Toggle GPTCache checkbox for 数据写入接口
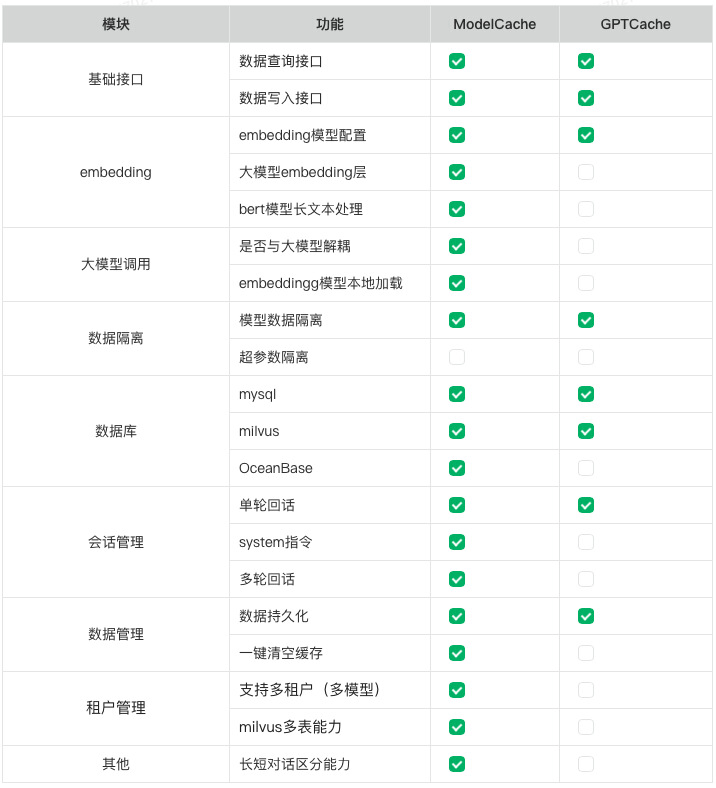Screen dimensions: 716x788 coord(586,98)
